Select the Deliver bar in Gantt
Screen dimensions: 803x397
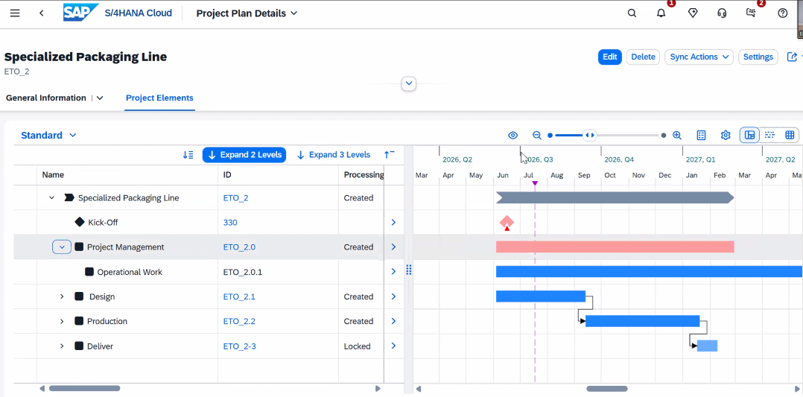(707, 346)
